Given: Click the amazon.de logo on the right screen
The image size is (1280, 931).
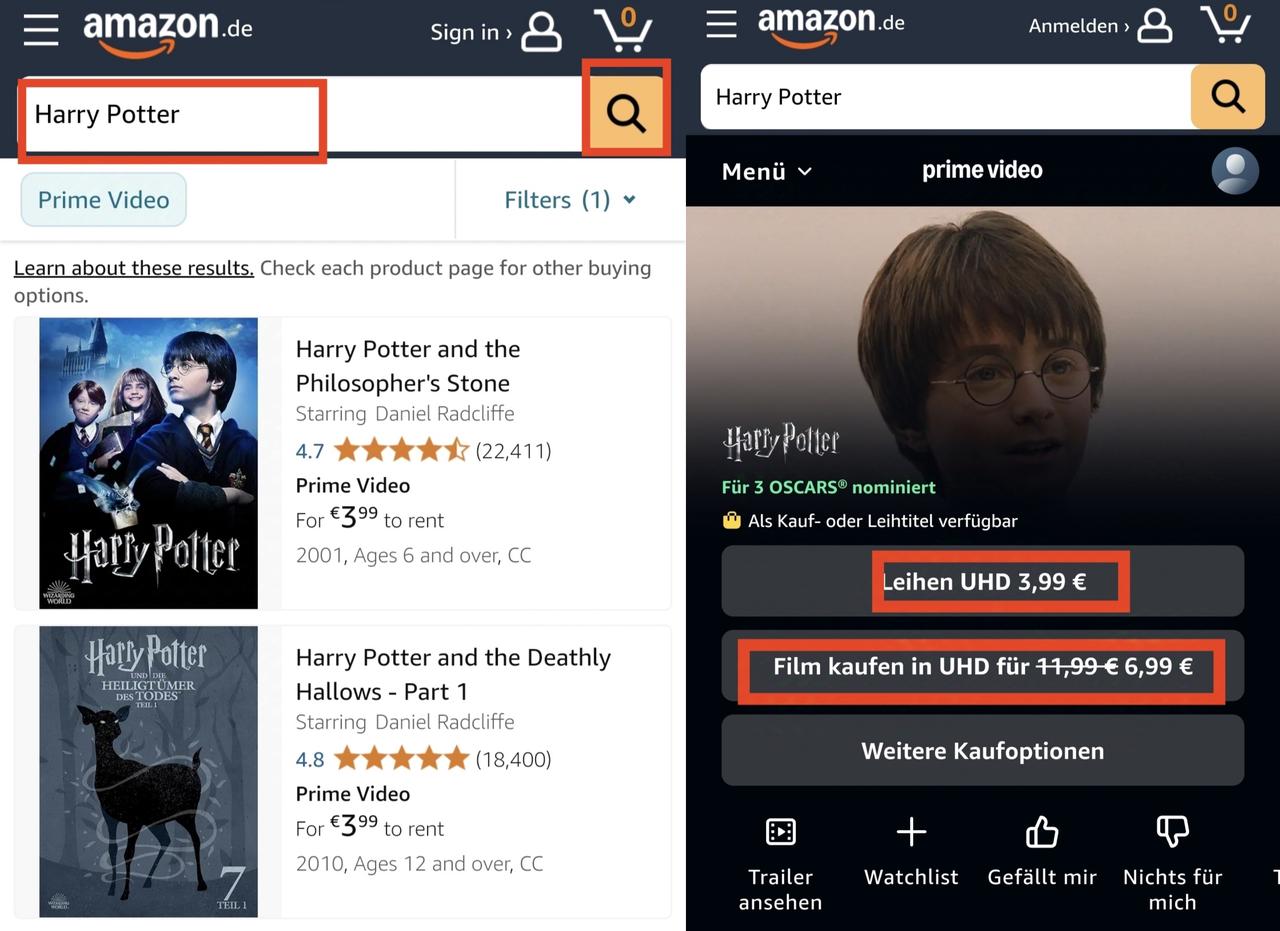Looking at the screenshot, I should pyautogui.click(x=831, y=26).
